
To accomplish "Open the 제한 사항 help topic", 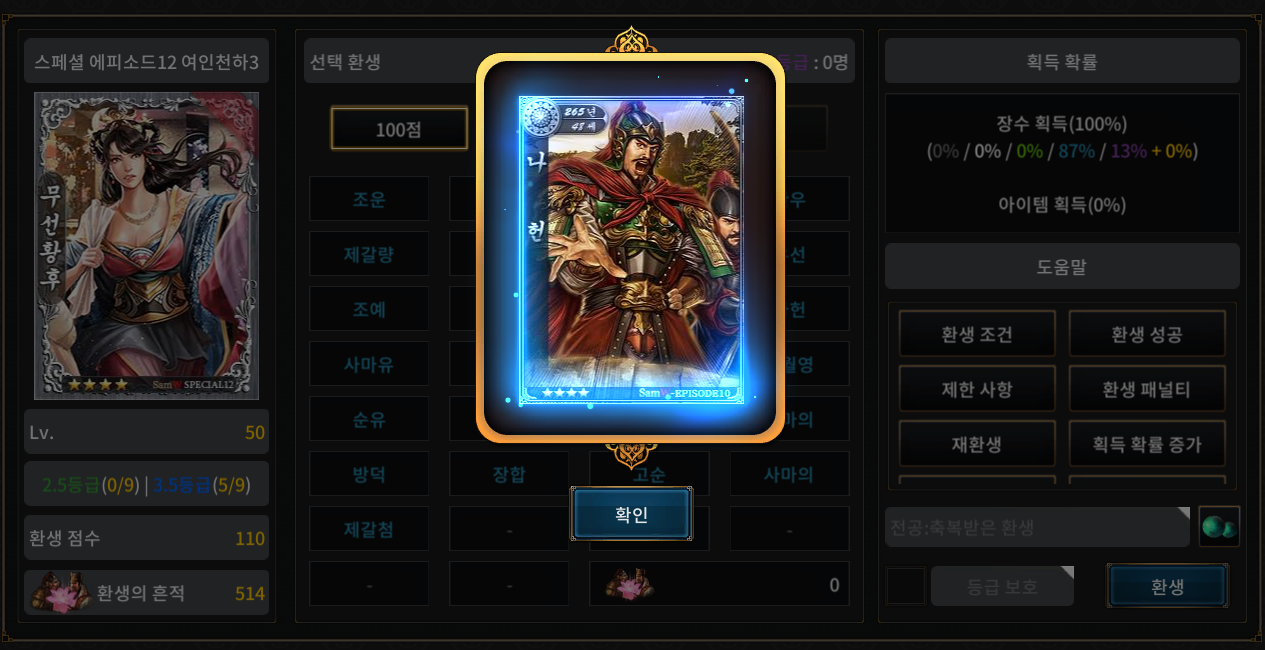I will [x=977, y=389].
